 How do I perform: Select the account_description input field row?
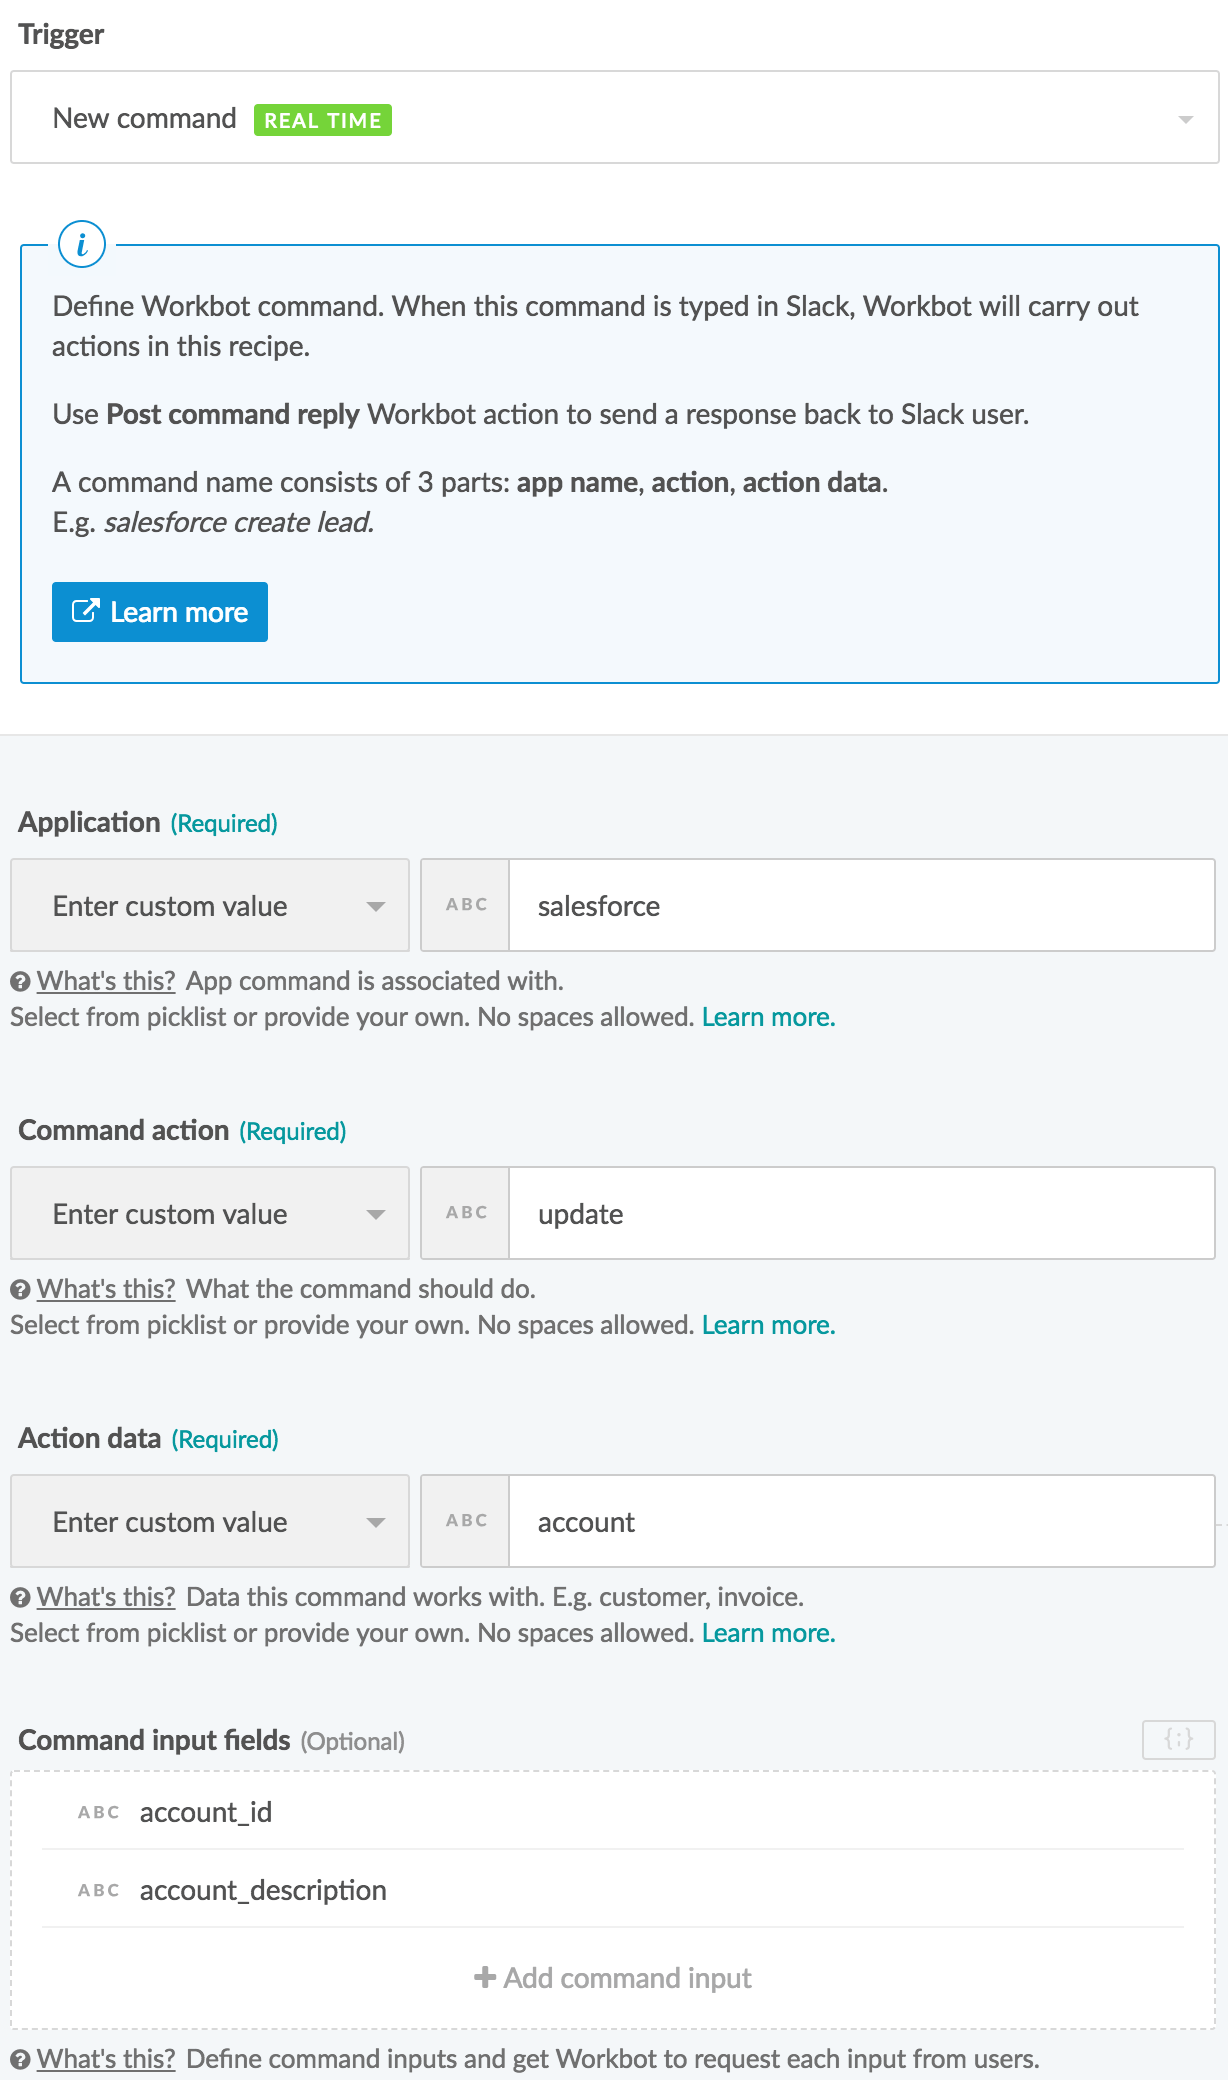[x=612, y=1890]
